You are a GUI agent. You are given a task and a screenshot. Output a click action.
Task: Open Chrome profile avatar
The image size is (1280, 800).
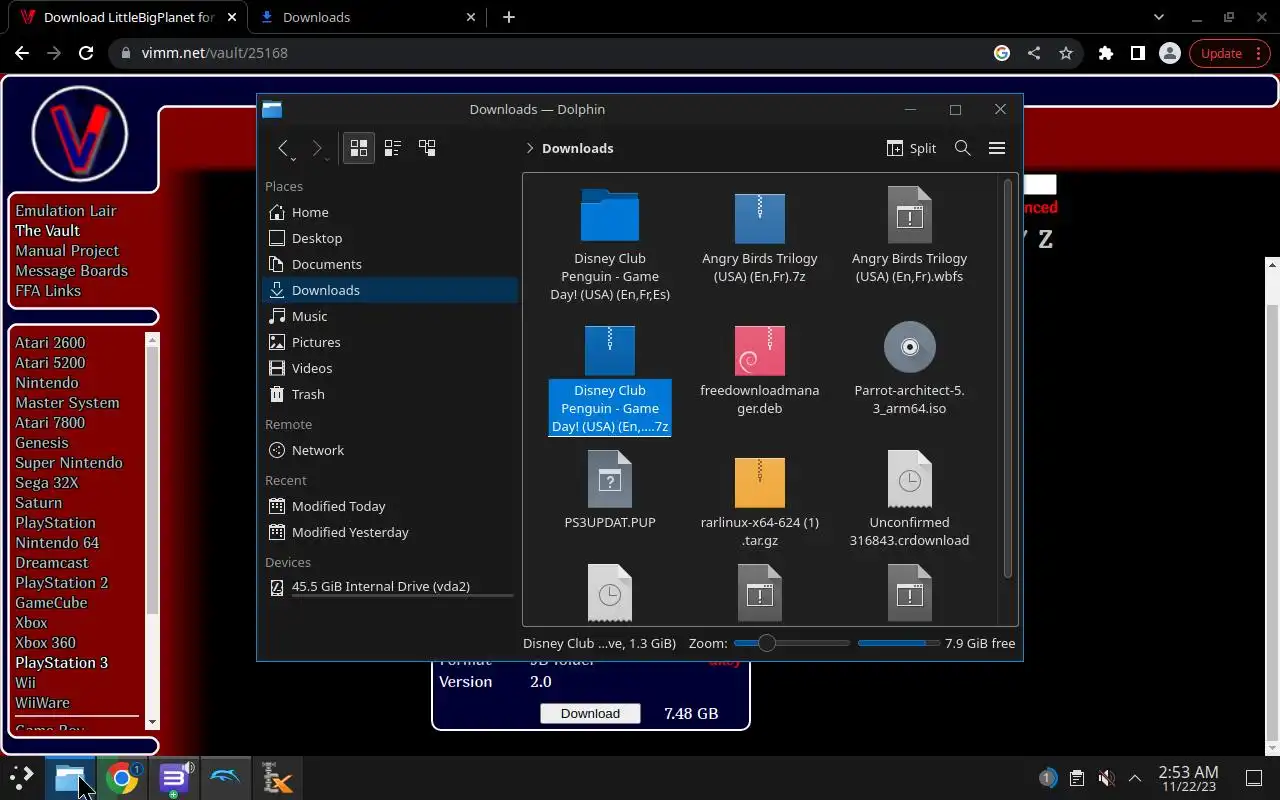(1169, 53)
